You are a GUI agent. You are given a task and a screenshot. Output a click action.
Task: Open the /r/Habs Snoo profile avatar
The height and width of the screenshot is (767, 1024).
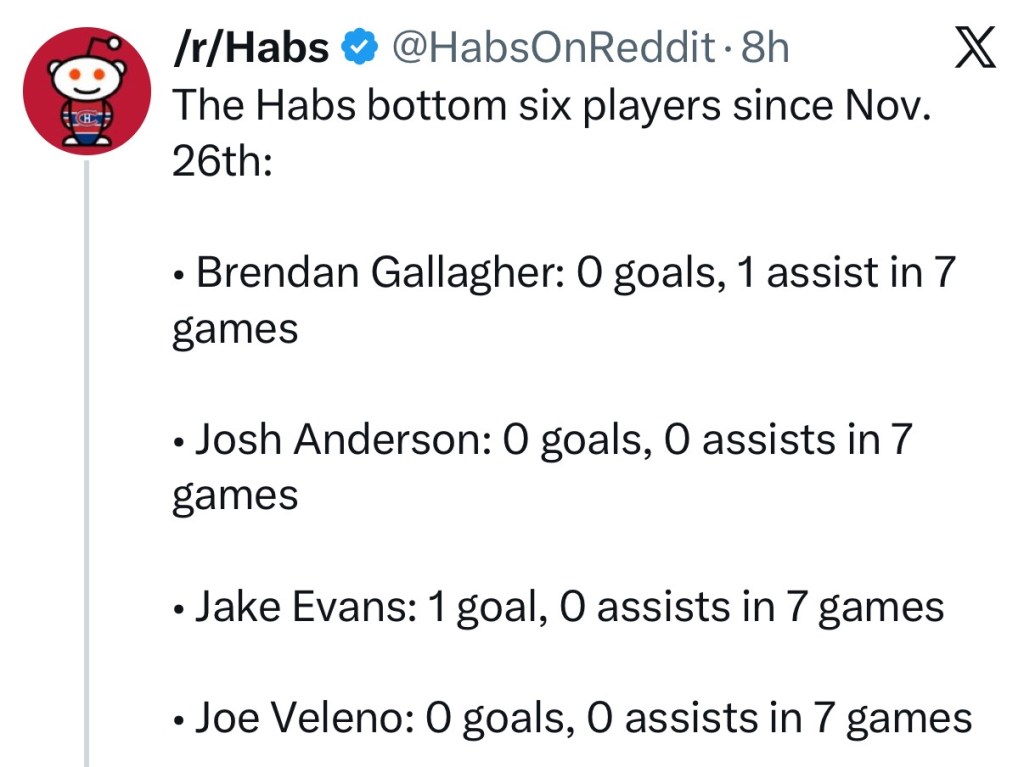pos(87,92)
